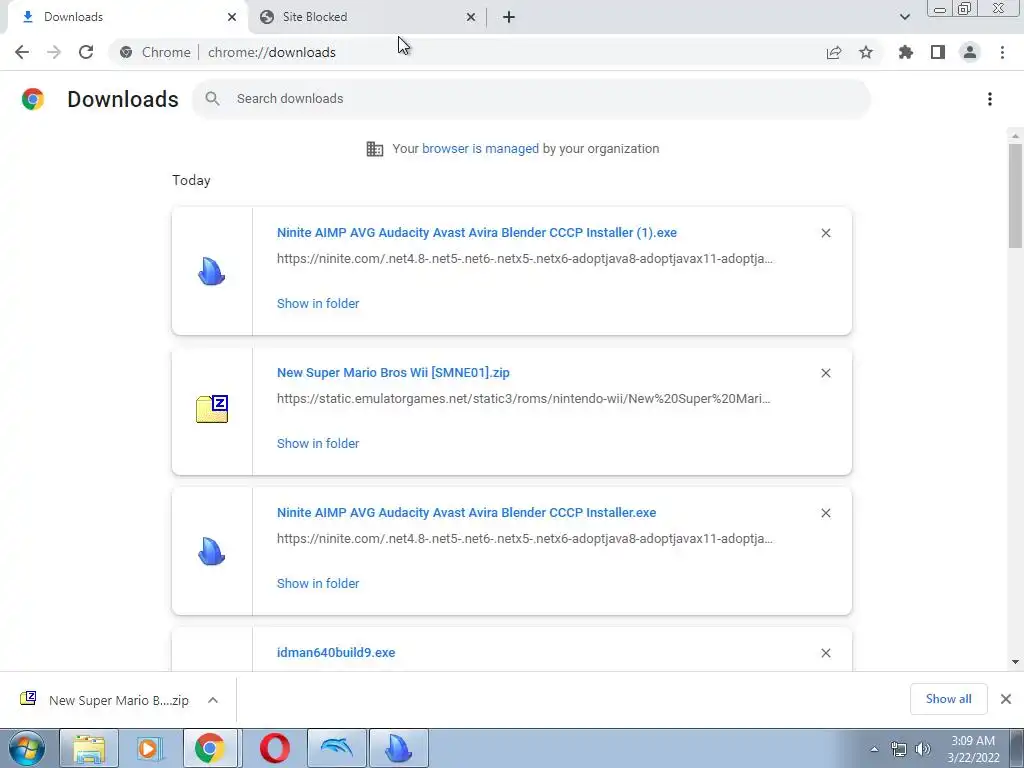Share this page icon in address bar
The width and height of the screenshot is (1024, 768).
834,52
